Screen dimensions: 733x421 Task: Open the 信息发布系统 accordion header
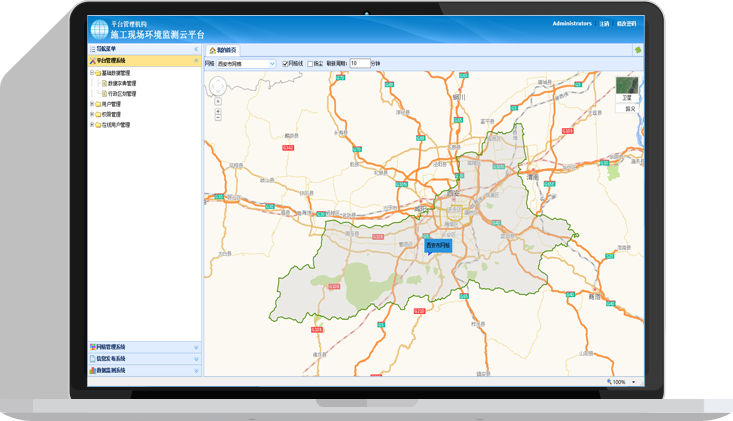(x=144, y=359)
